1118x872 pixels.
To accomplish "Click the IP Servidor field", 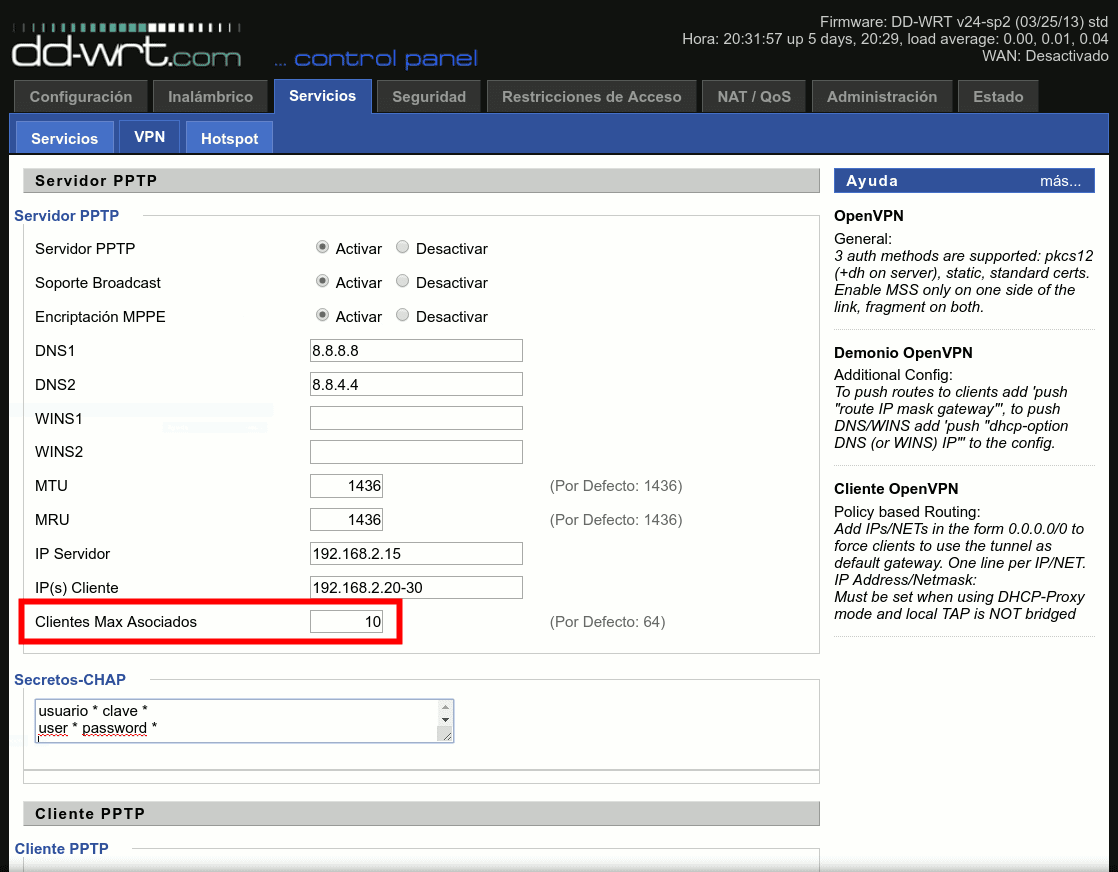I will pyautogui.click(x=416, y=553).
